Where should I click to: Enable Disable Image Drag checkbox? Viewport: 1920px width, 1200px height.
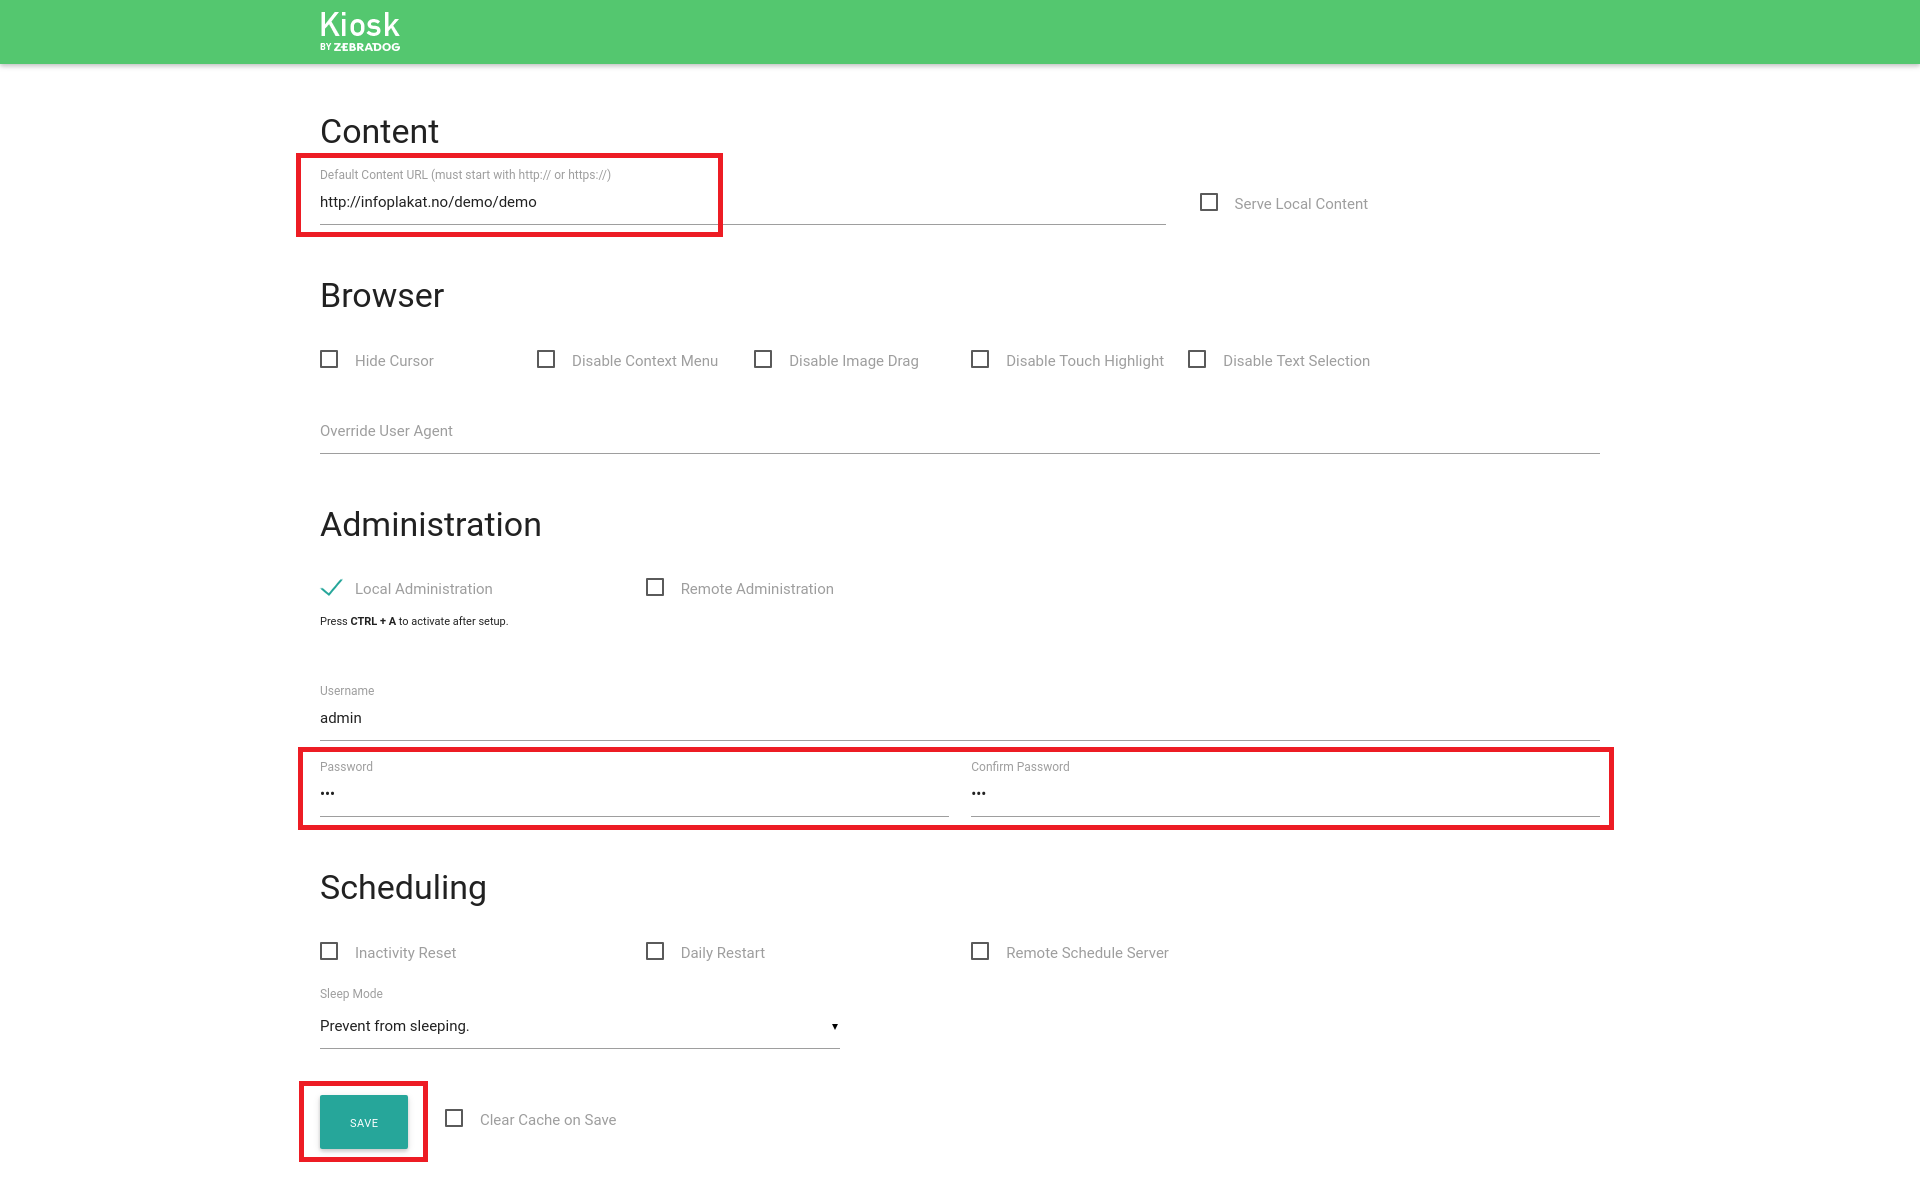point(763,360)
